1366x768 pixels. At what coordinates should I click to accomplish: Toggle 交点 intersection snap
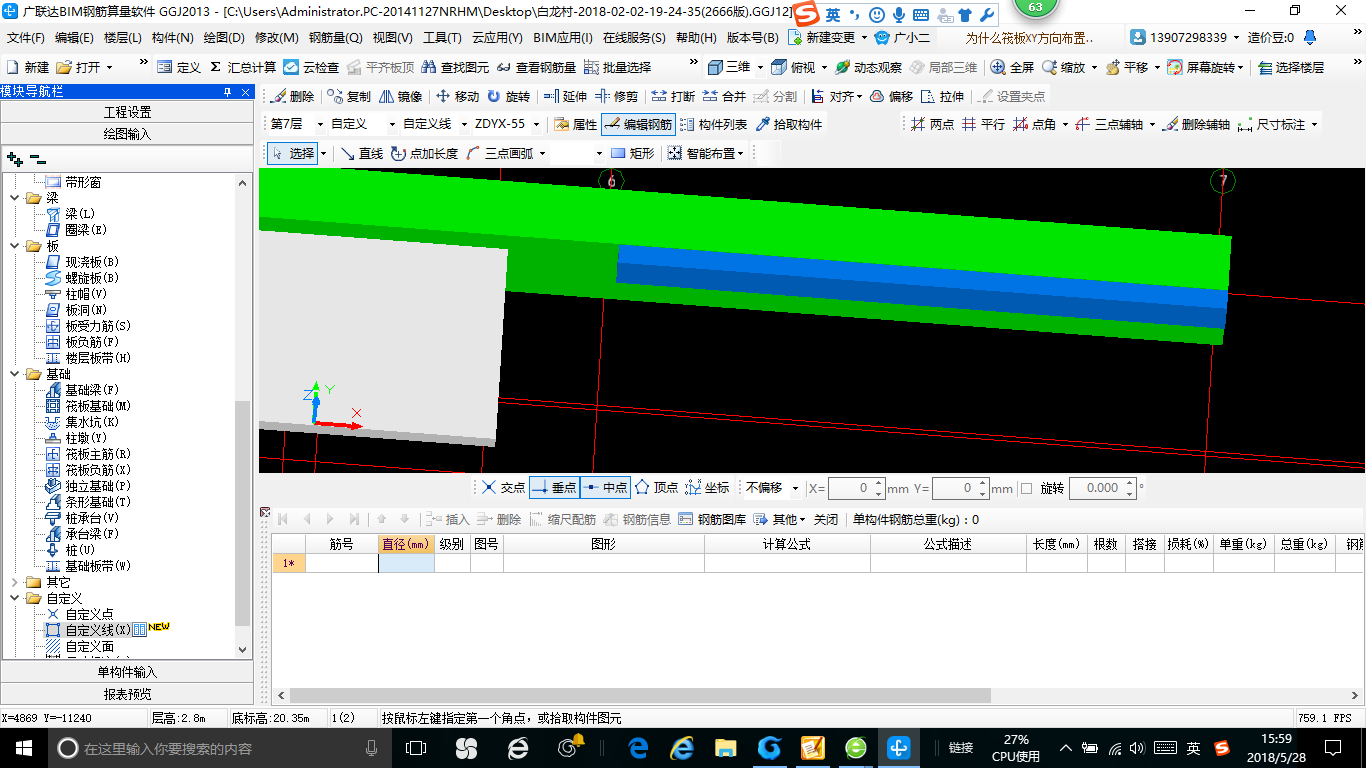[503, 488]
